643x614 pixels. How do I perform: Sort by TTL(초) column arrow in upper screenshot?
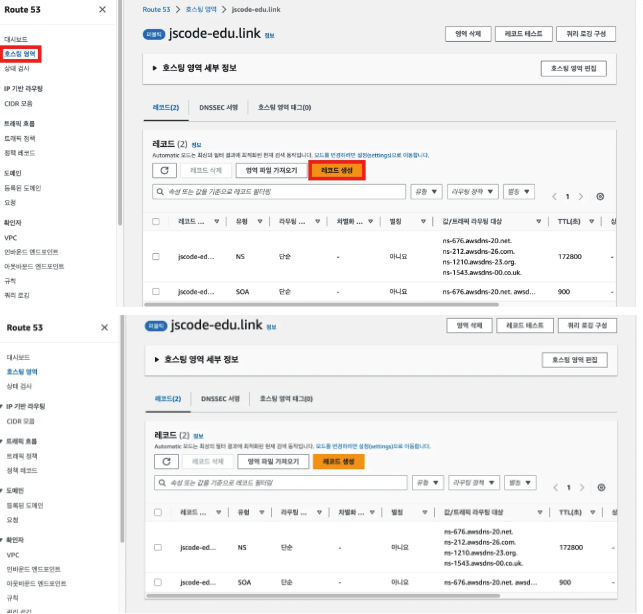click(591, 221)
